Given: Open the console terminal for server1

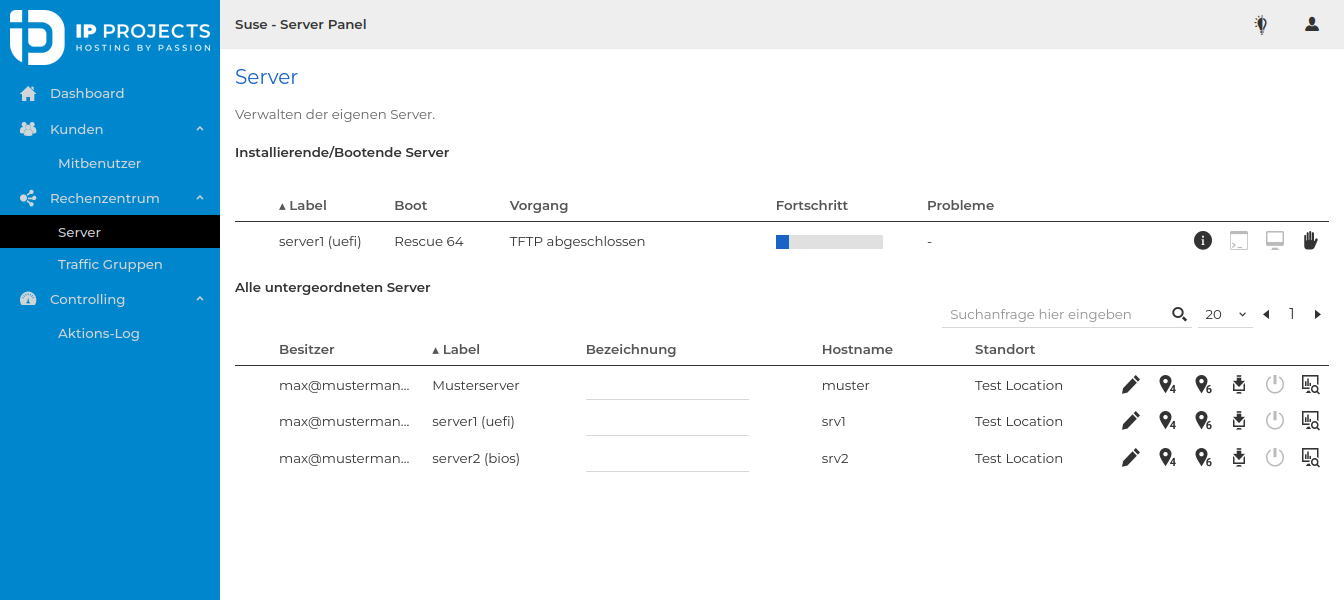Looking at the screenshot, I should click(1239, 240).
